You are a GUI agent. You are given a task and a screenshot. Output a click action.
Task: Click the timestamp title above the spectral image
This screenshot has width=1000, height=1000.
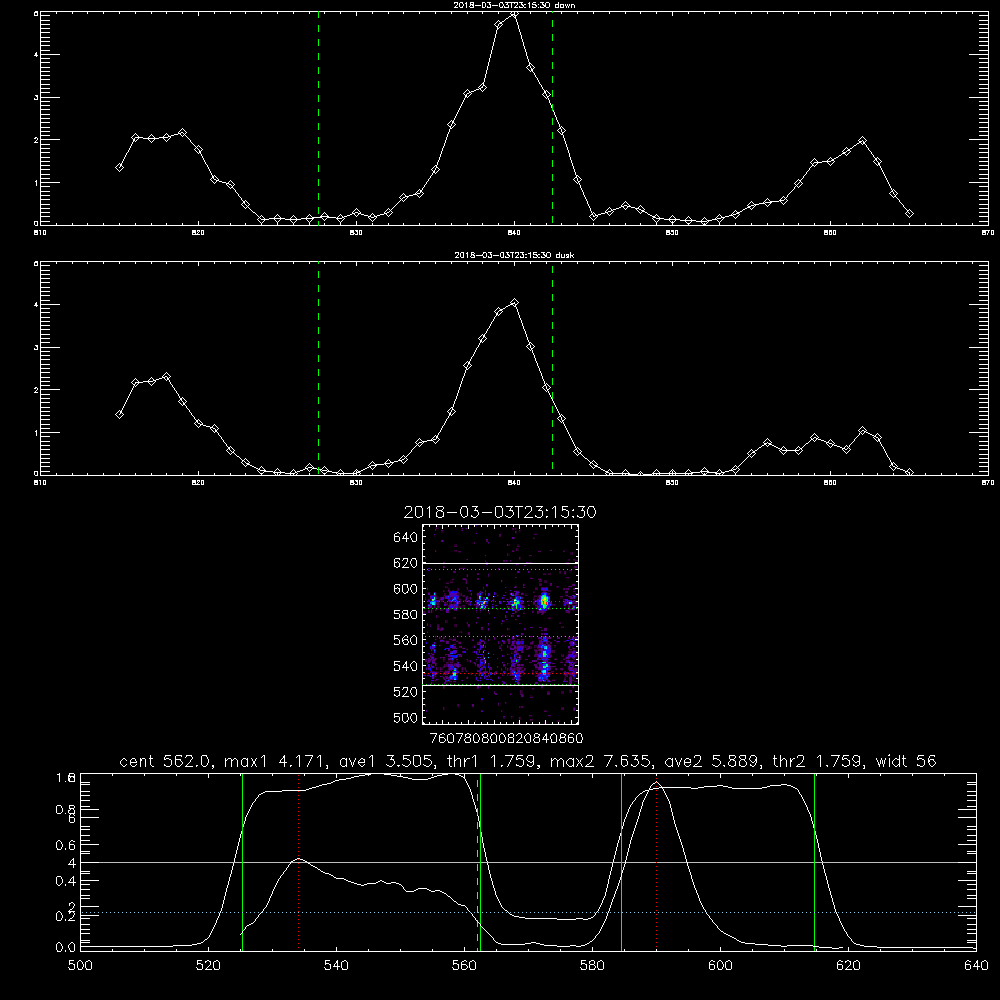[500, 512]
